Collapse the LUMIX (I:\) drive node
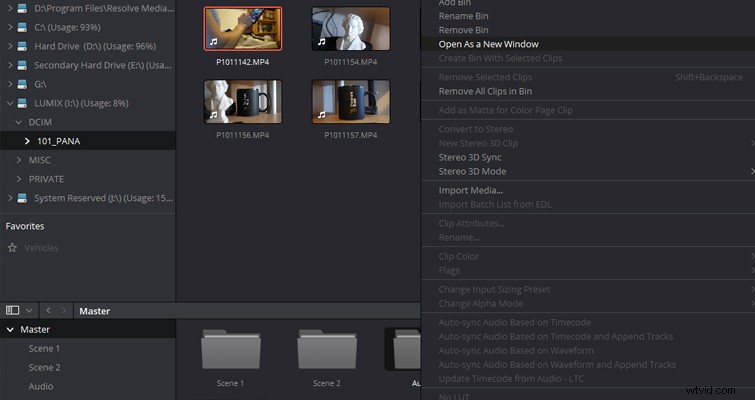Viewport: 755px width, 400px height. point(10,103)
